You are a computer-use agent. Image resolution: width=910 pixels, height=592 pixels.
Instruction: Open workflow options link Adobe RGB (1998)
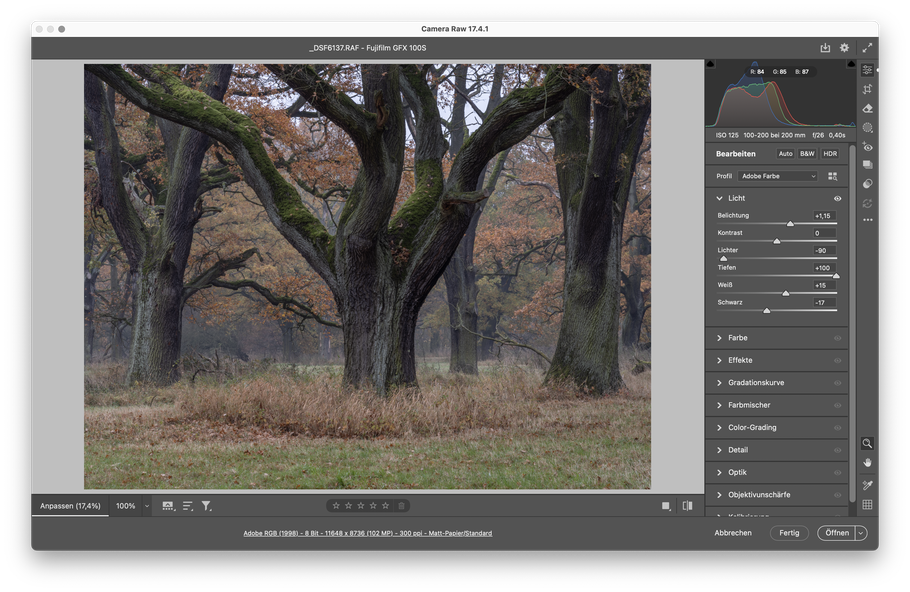[367, 533]
